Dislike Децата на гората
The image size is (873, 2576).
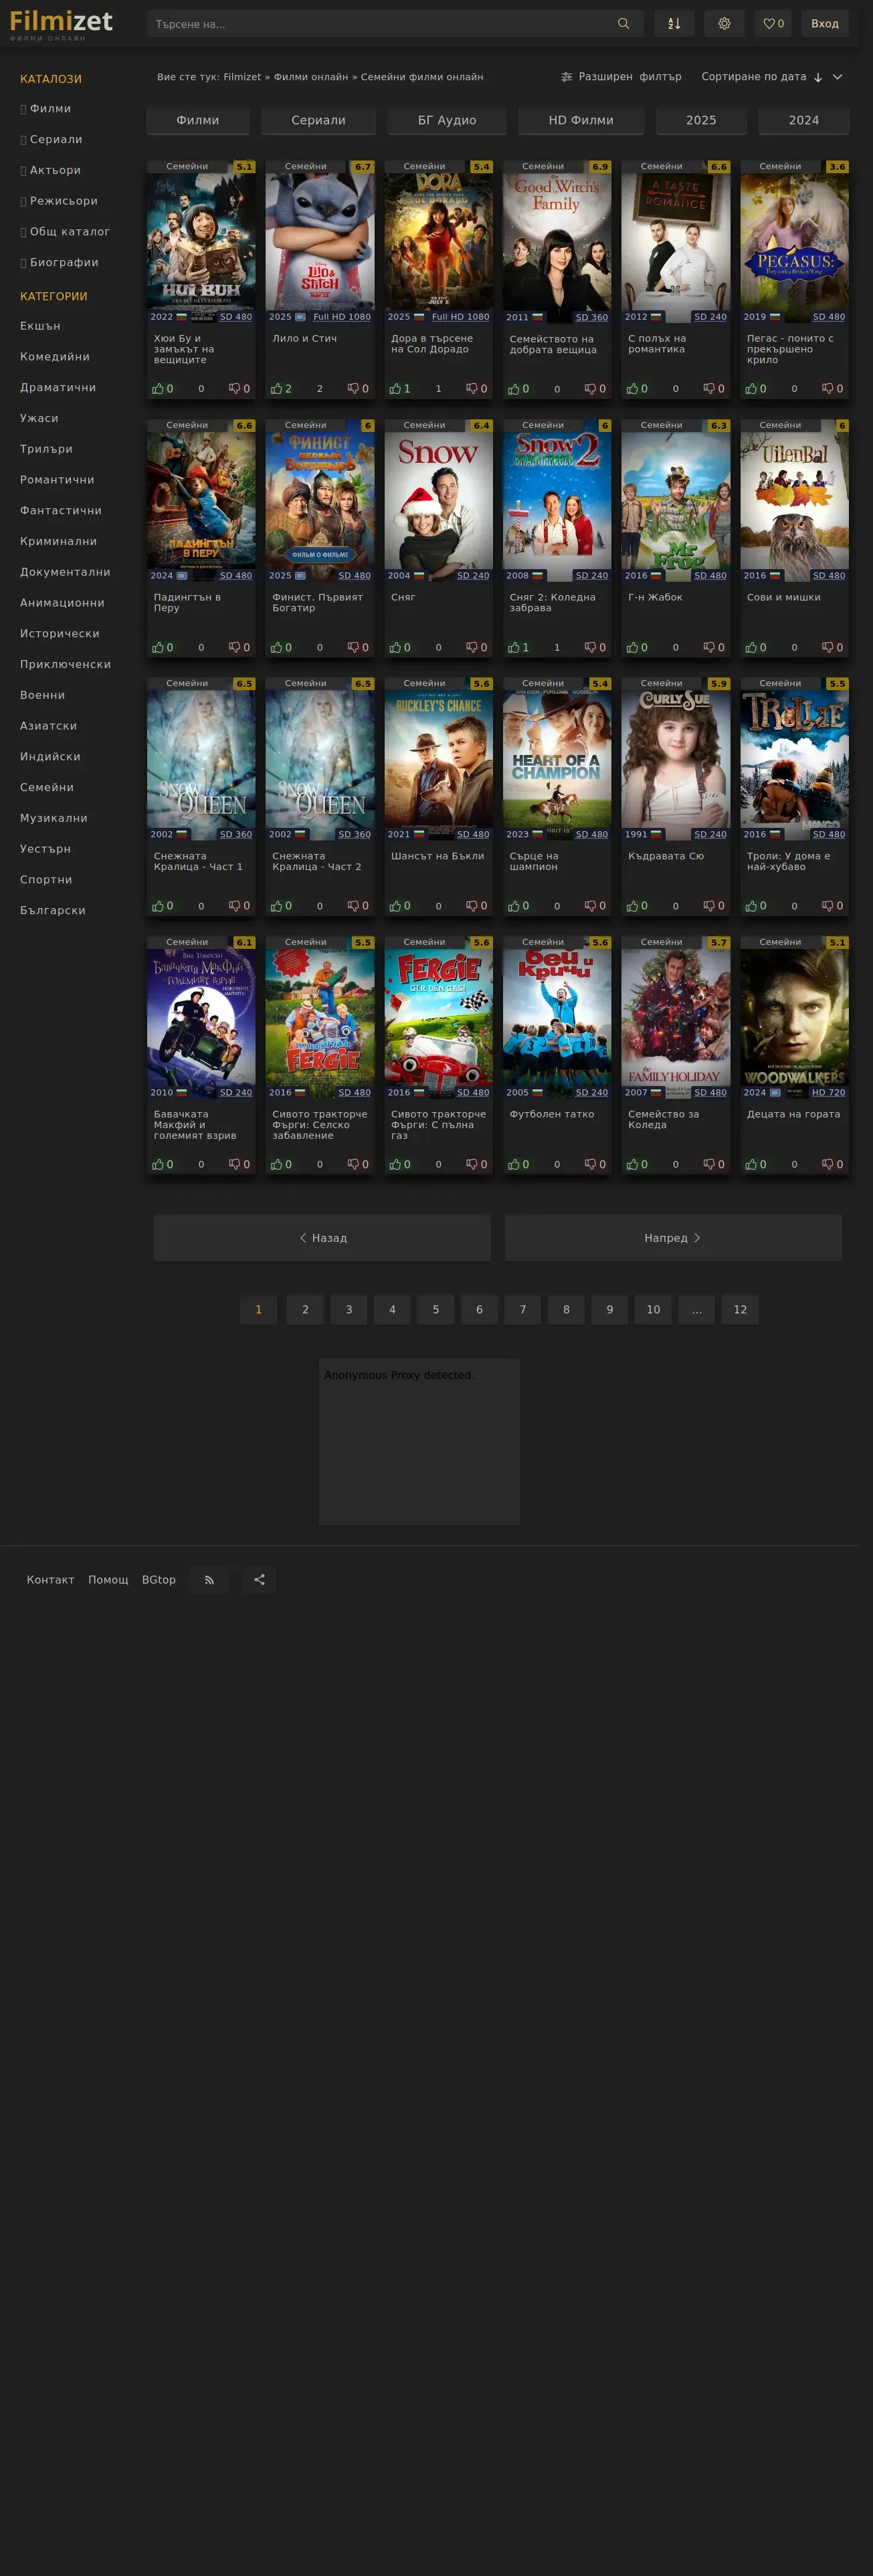pos(833,1165)
